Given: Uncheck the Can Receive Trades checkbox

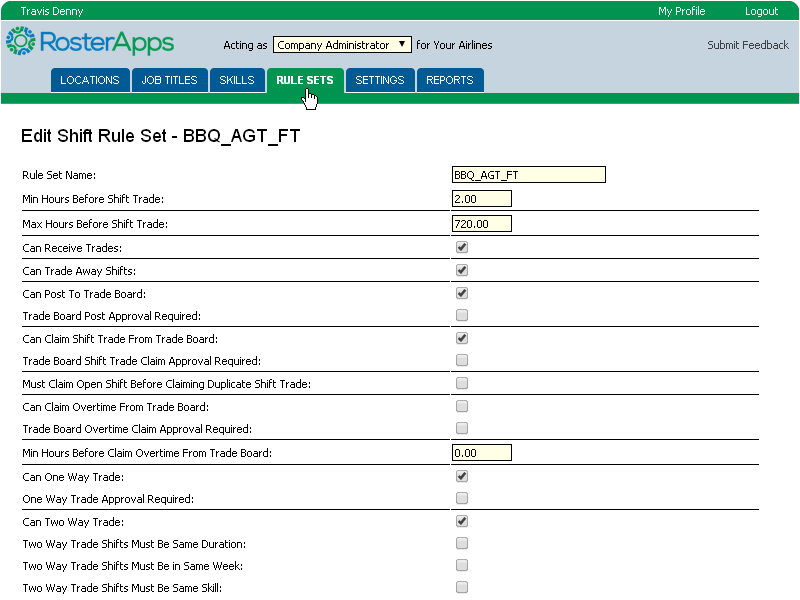Looking at the screenshot, I should tap(462, 247).
